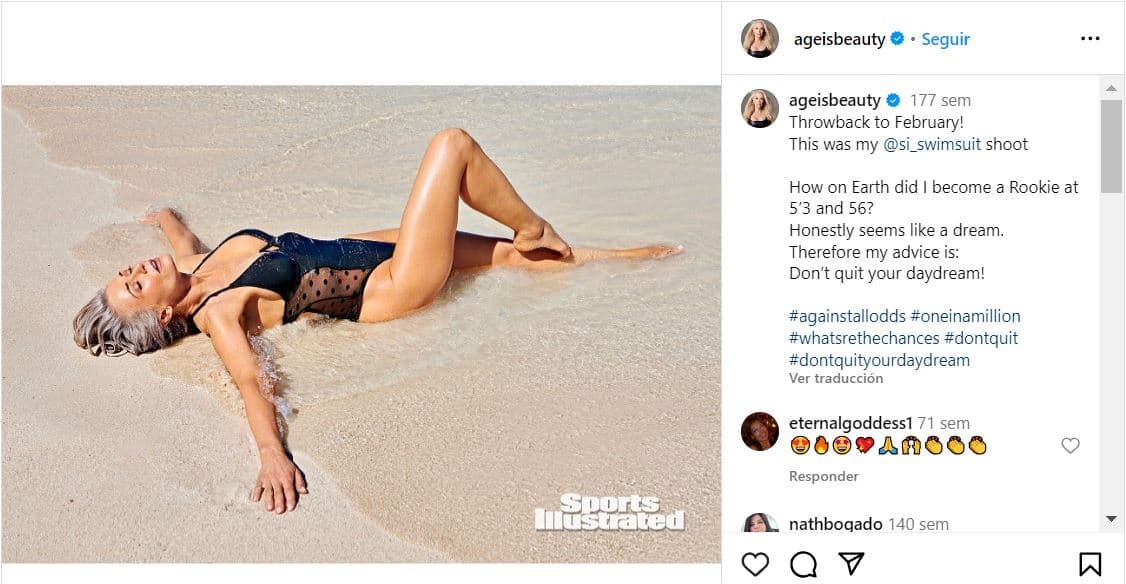Open the three-dot more options menu
This screenshot has width=1126, height=584.
click(1090, 39)
